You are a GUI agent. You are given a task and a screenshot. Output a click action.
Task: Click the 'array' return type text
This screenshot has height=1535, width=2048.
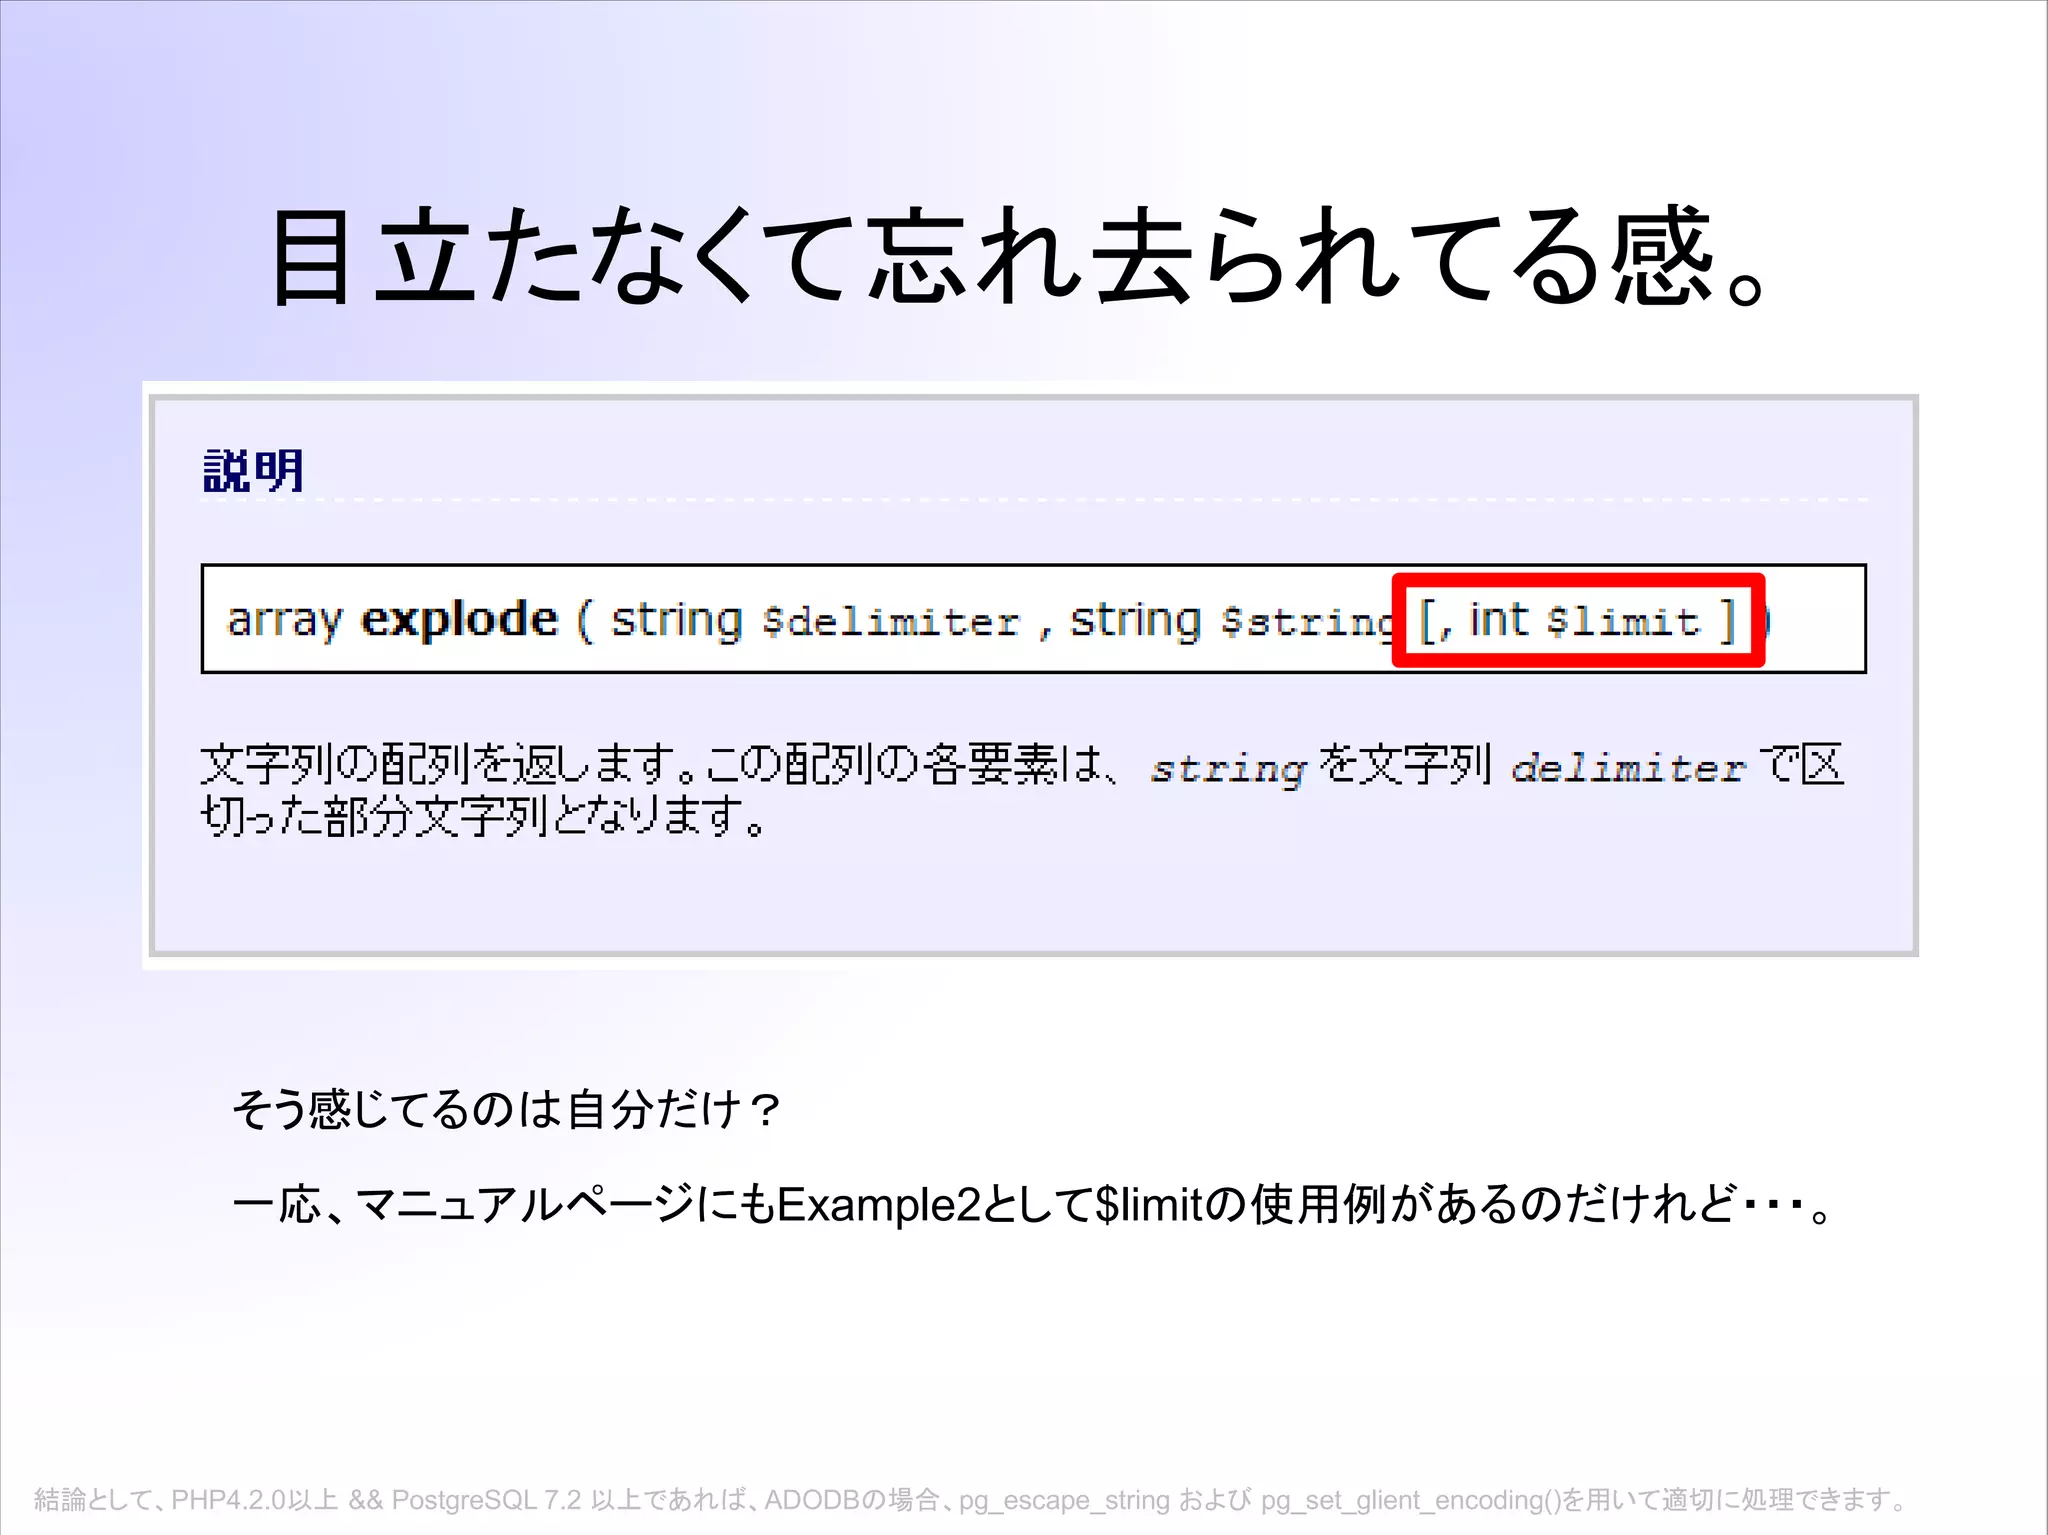285,622
